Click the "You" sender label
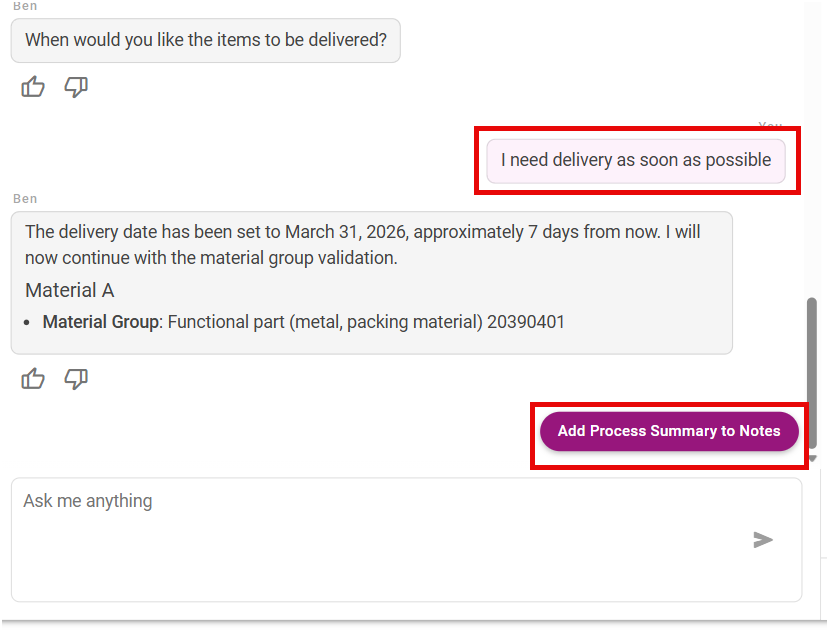Image resolution: width=829 pixels, height=635 pixels. tap(770, 126)
